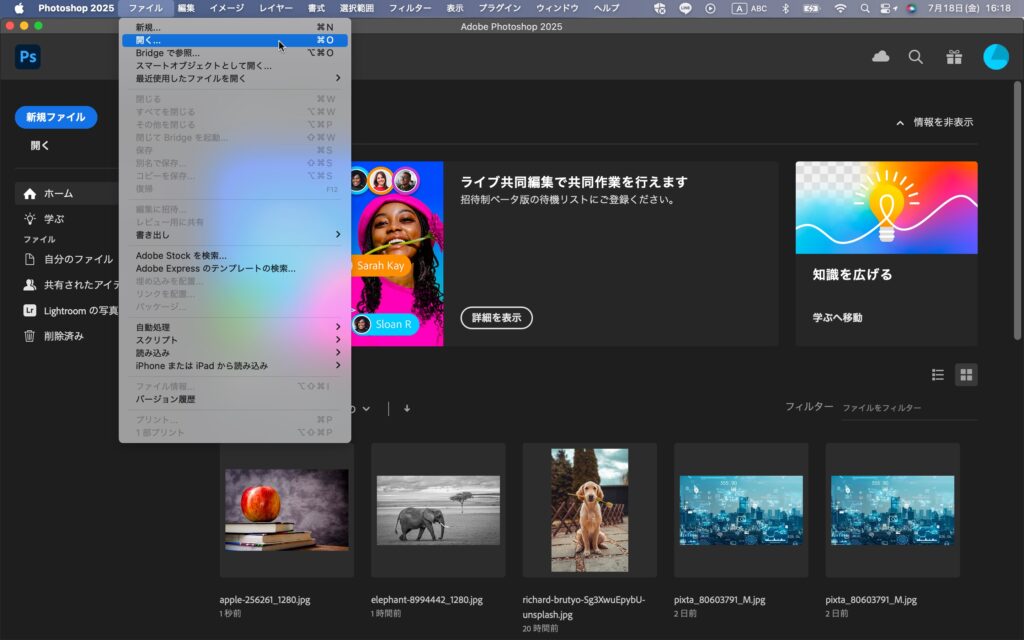
Task: Open the レイヤー menu in menu bar
Action: tap(276, 8)
